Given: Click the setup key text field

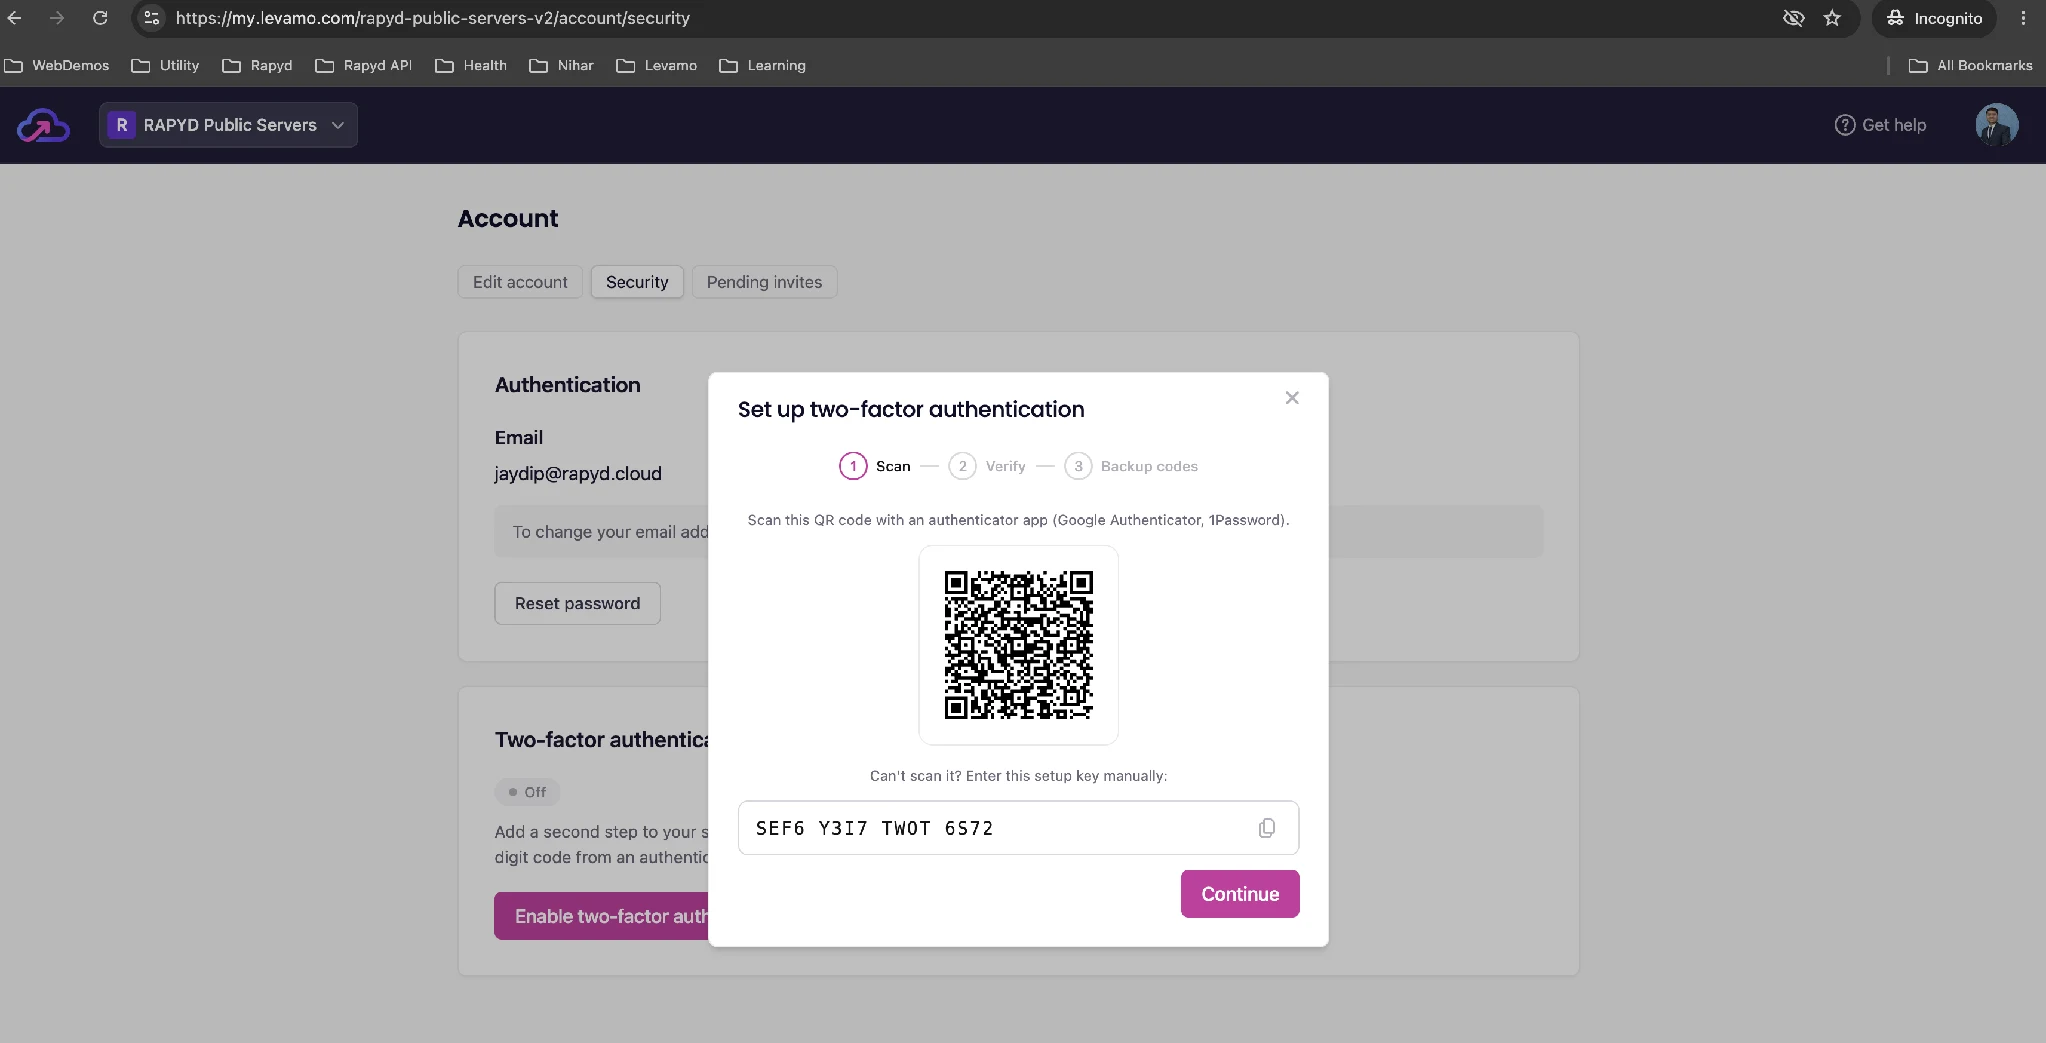Looking at the screenshot, I should pos(1018,828).
